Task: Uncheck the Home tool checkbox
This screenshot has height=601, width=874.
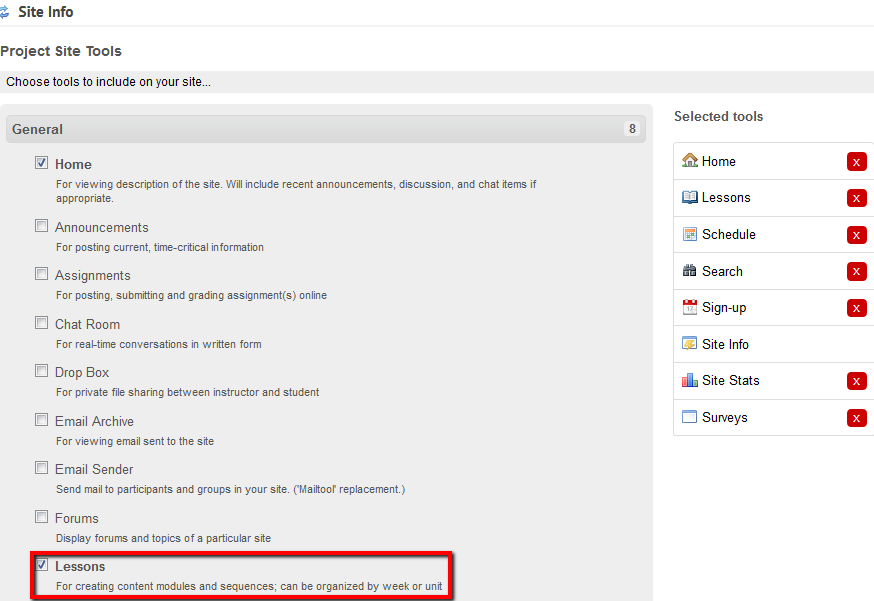Action: (x=42, y=162)
